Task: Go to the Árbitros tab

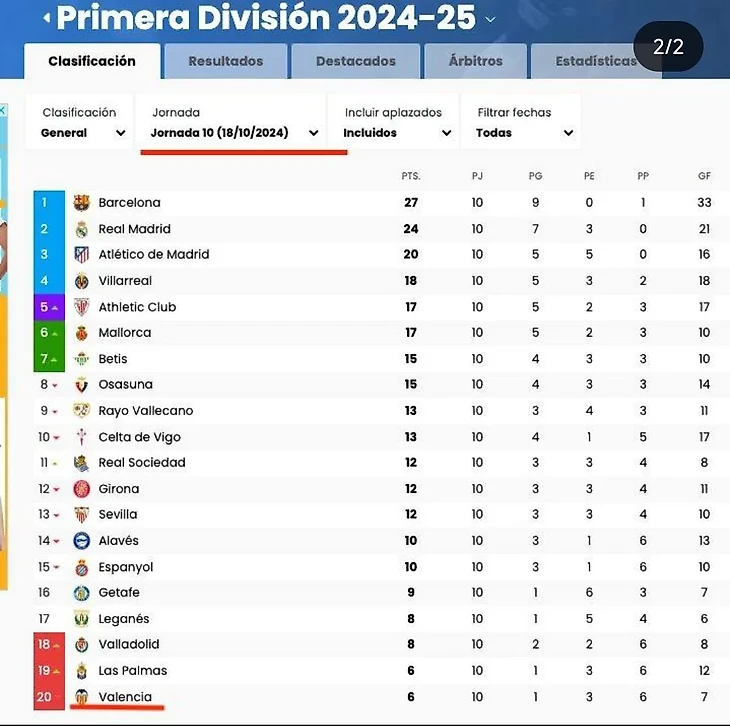Action: [476, 61]
